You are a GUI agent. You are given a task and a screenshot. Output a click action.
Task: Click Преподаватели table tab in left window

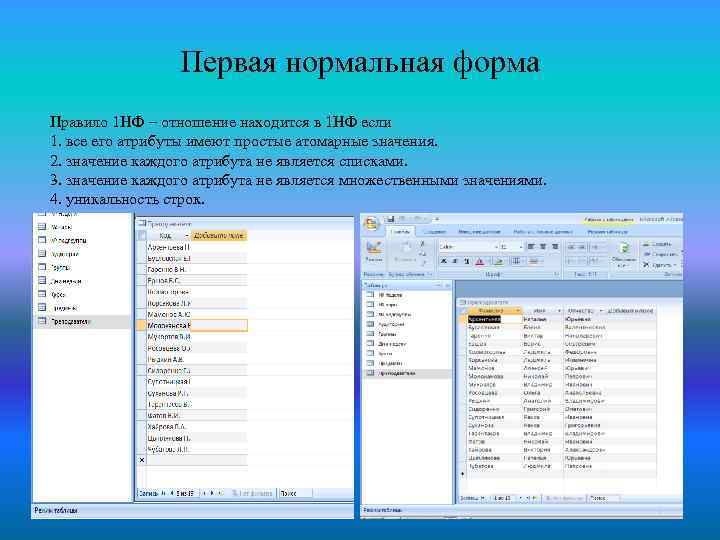tap(165, 224)
